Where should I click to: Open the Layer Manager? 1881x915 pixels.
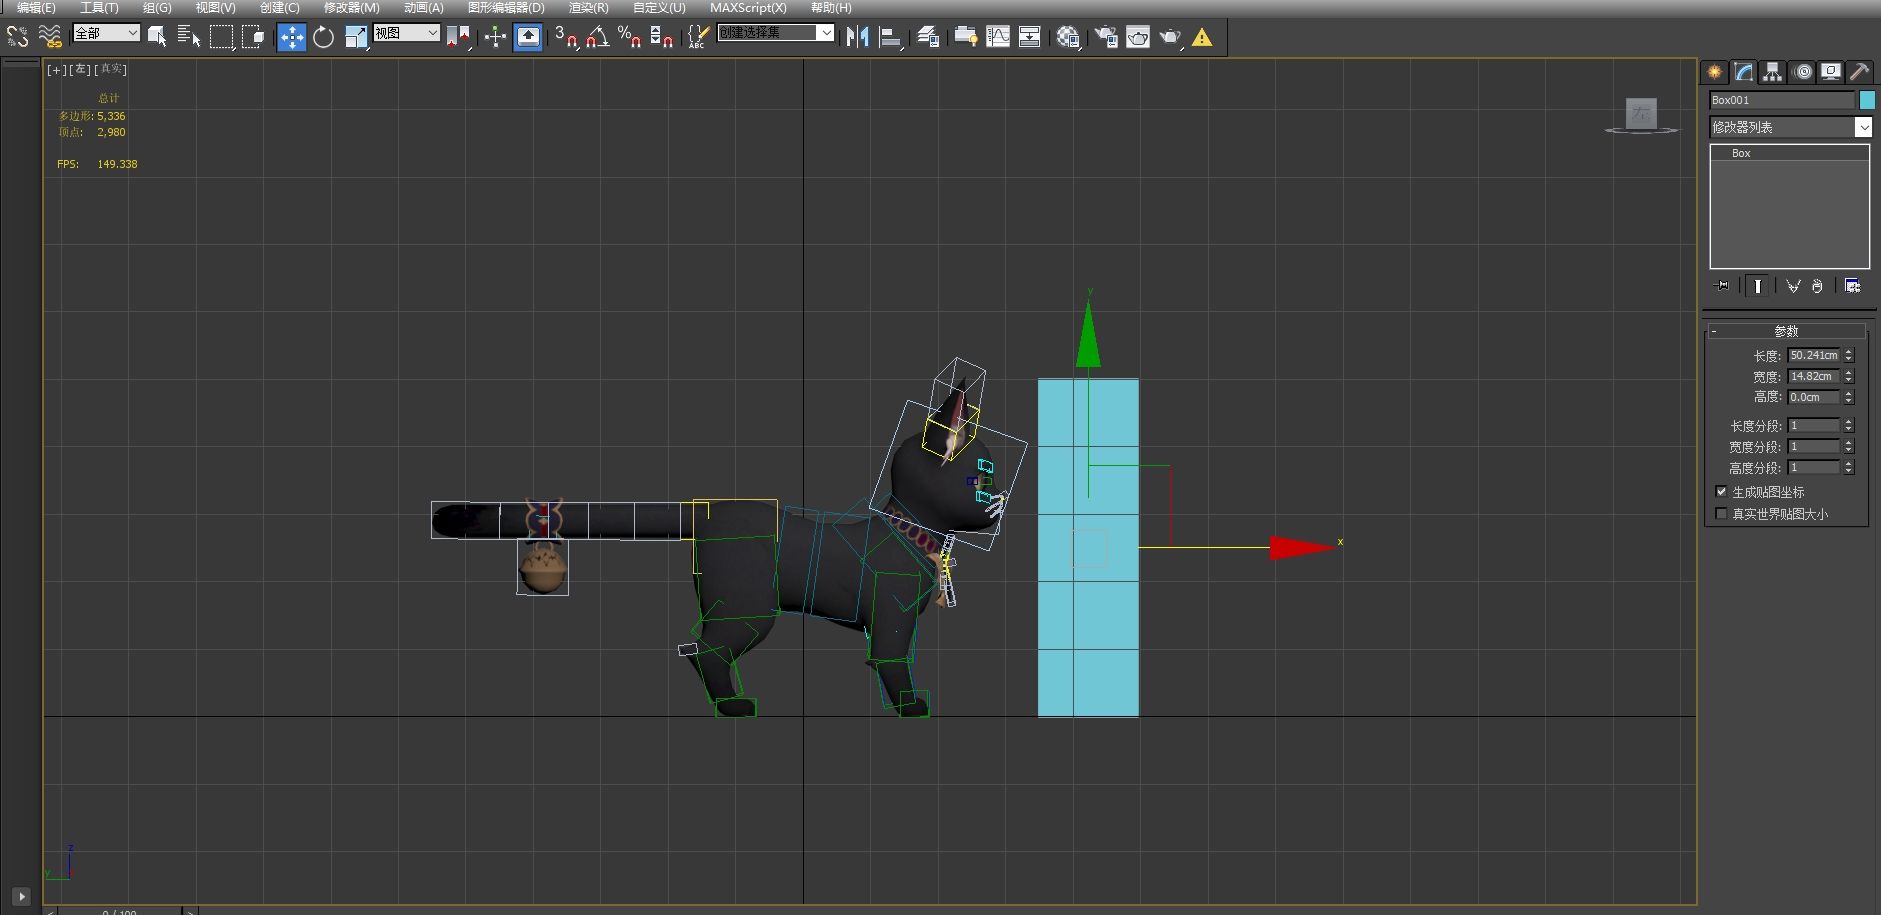coord(928,37)
